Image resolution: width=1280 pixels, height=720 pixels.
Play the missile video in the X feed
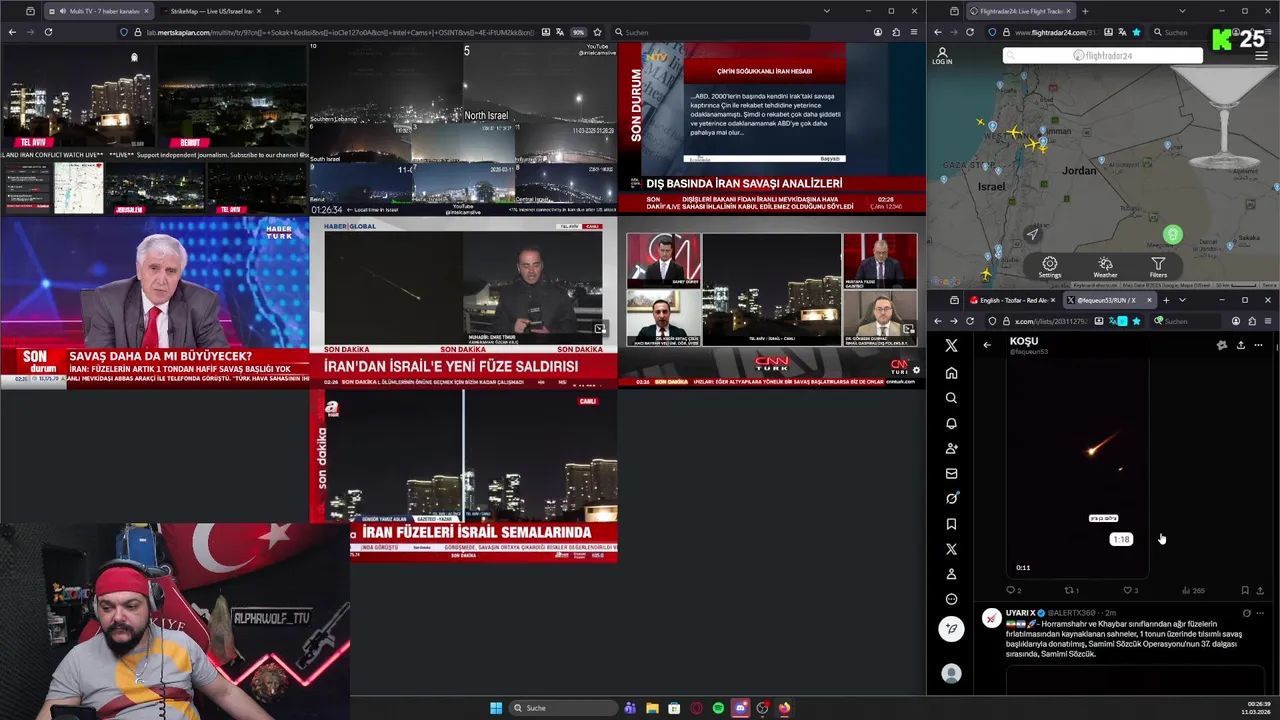click(x=1077, y=469)
